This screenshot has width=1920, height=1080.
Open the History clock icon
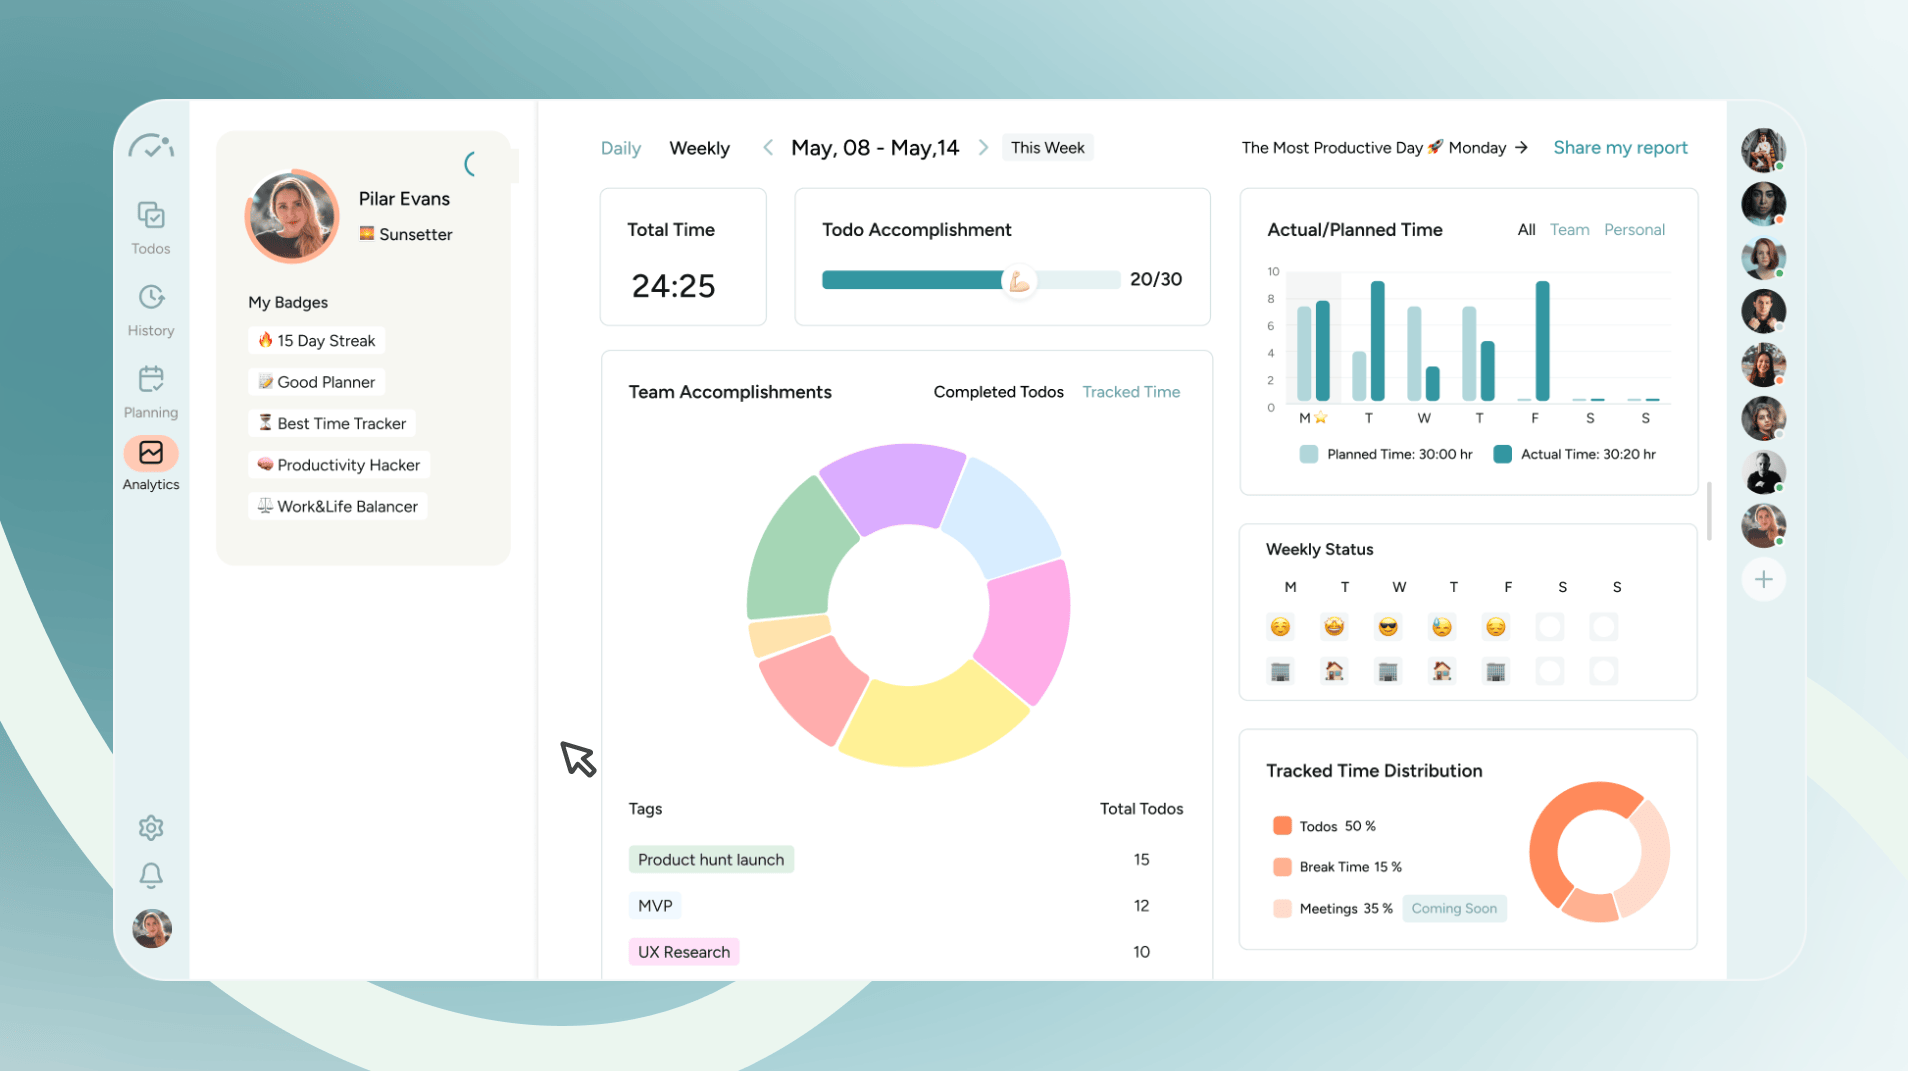pyautogui.click(x=151, y=298)
